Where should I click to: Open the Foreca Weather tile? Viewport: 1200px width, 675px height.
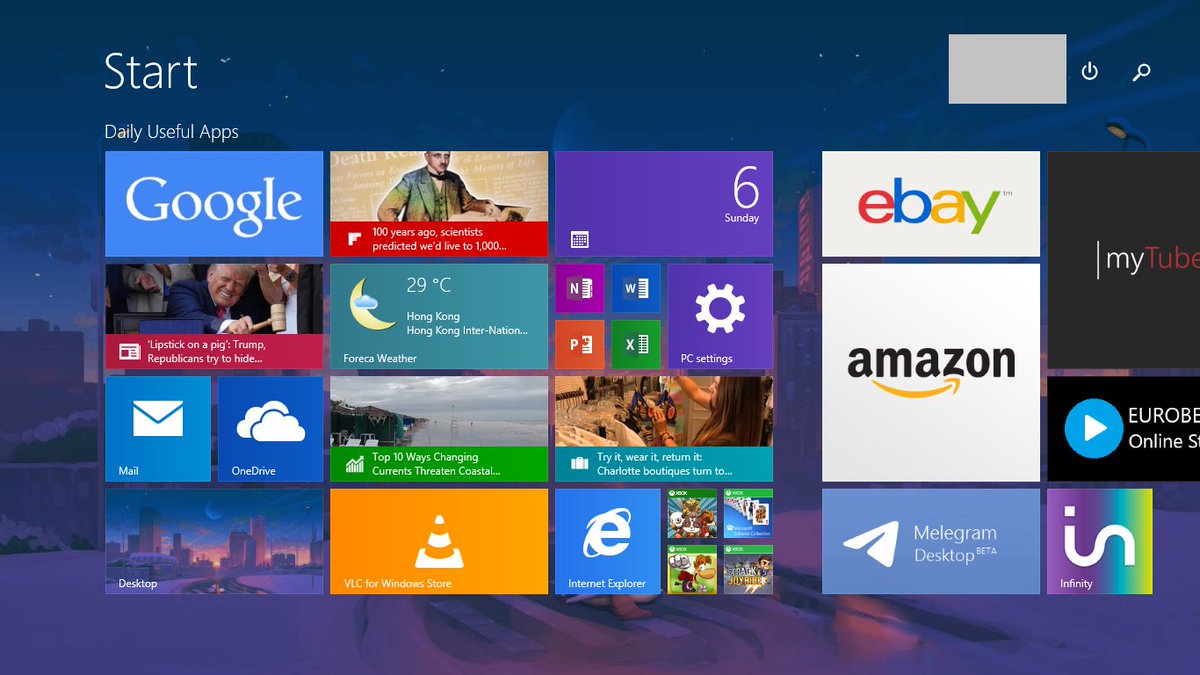(x=439, y=316)
